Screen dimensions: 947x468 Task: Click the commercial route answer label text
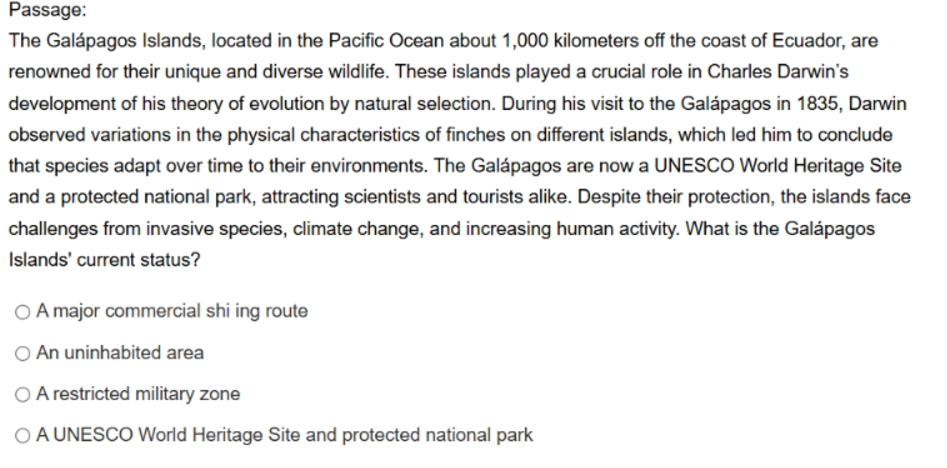pos(172,311)
